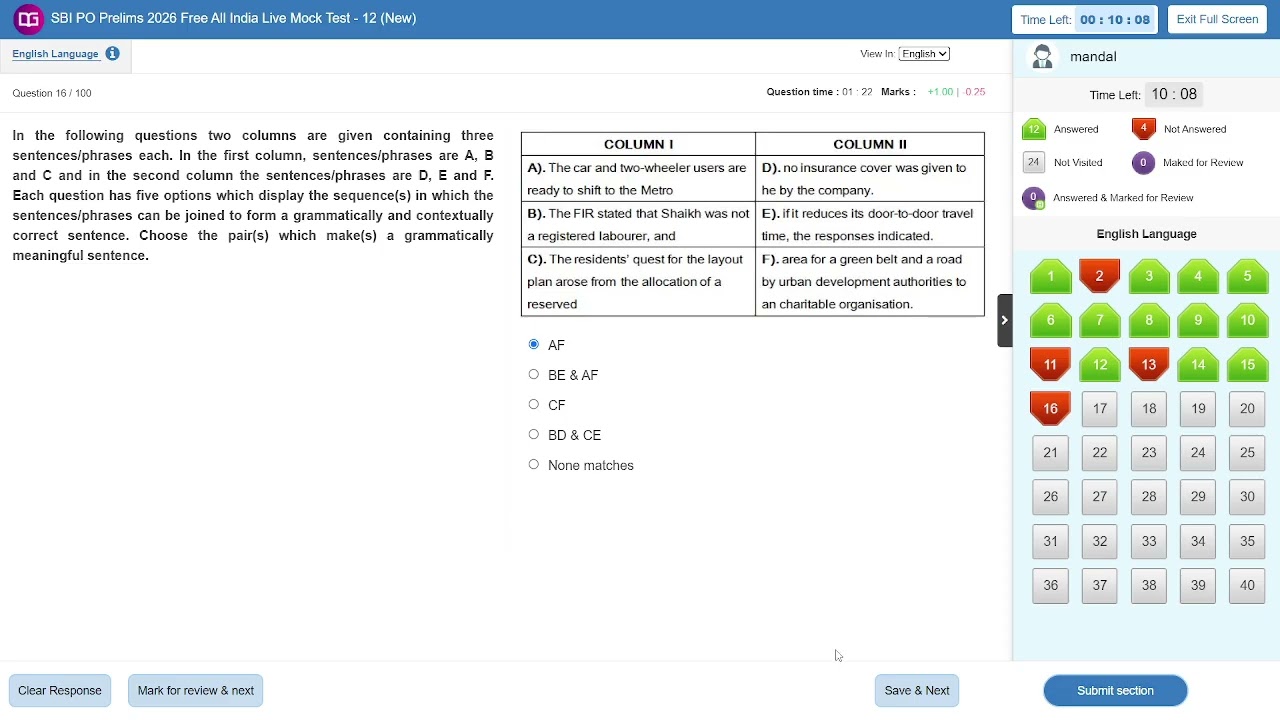Click the green Answered legend icon
Screen dimensions: 1280x720
[x=1034, y=129]
